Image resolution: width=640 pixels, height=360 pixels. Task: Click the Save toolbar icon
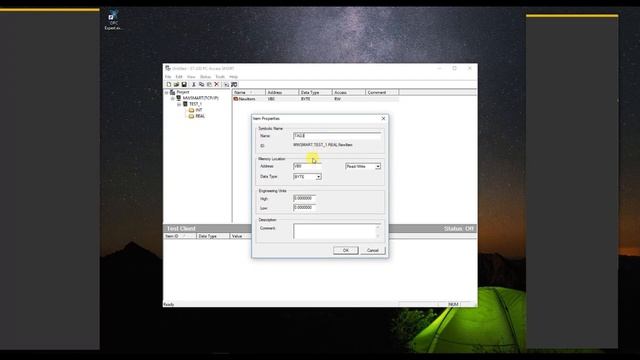point(184,84)
